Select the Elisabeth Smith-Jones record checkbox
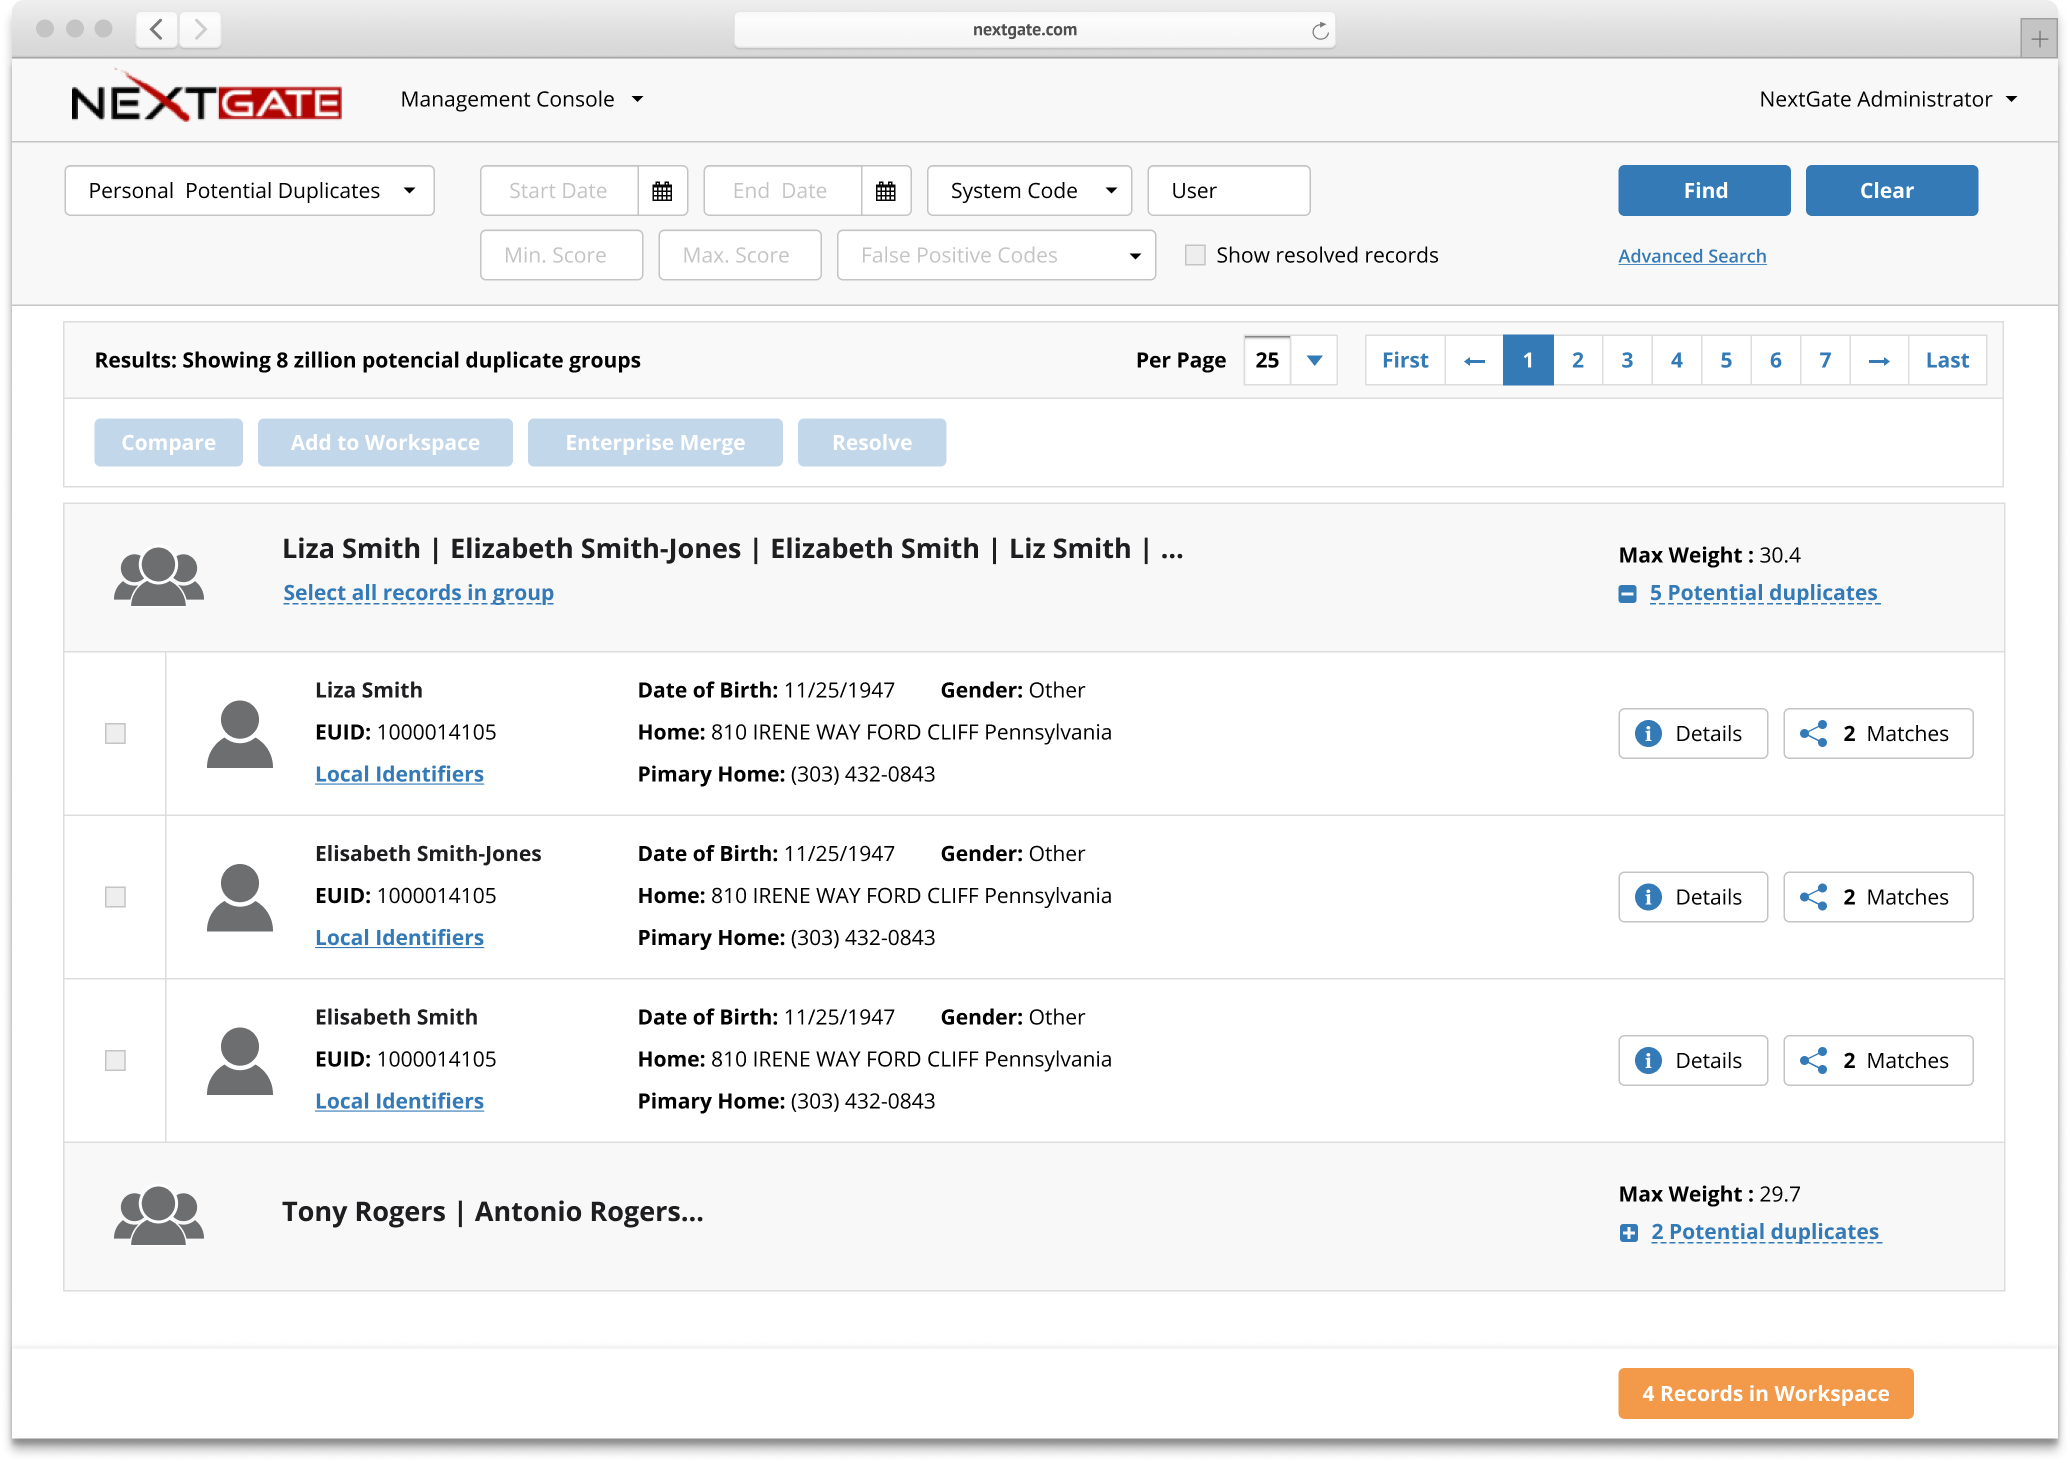This screenshot has width=2070, height=1463. [116, 897]
